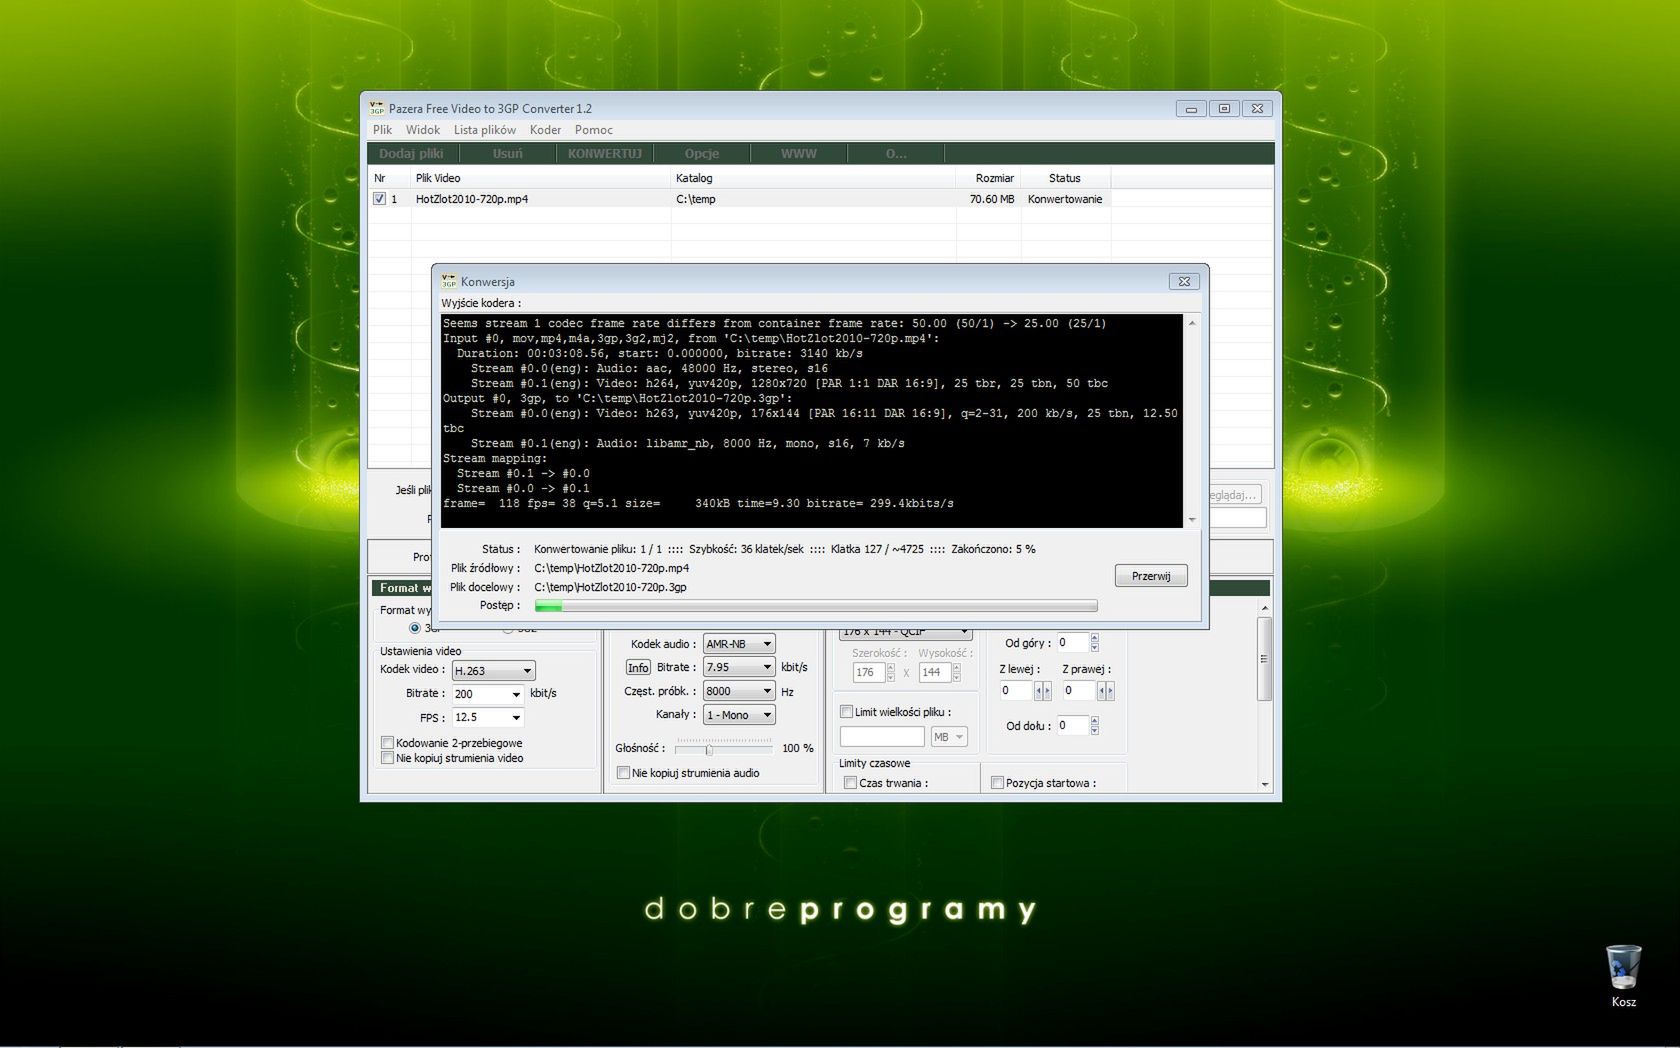Click the KONWERTUJ toolbar button
The height and width of the screenshot is (1048, 1680).
[x=605, y=153]
